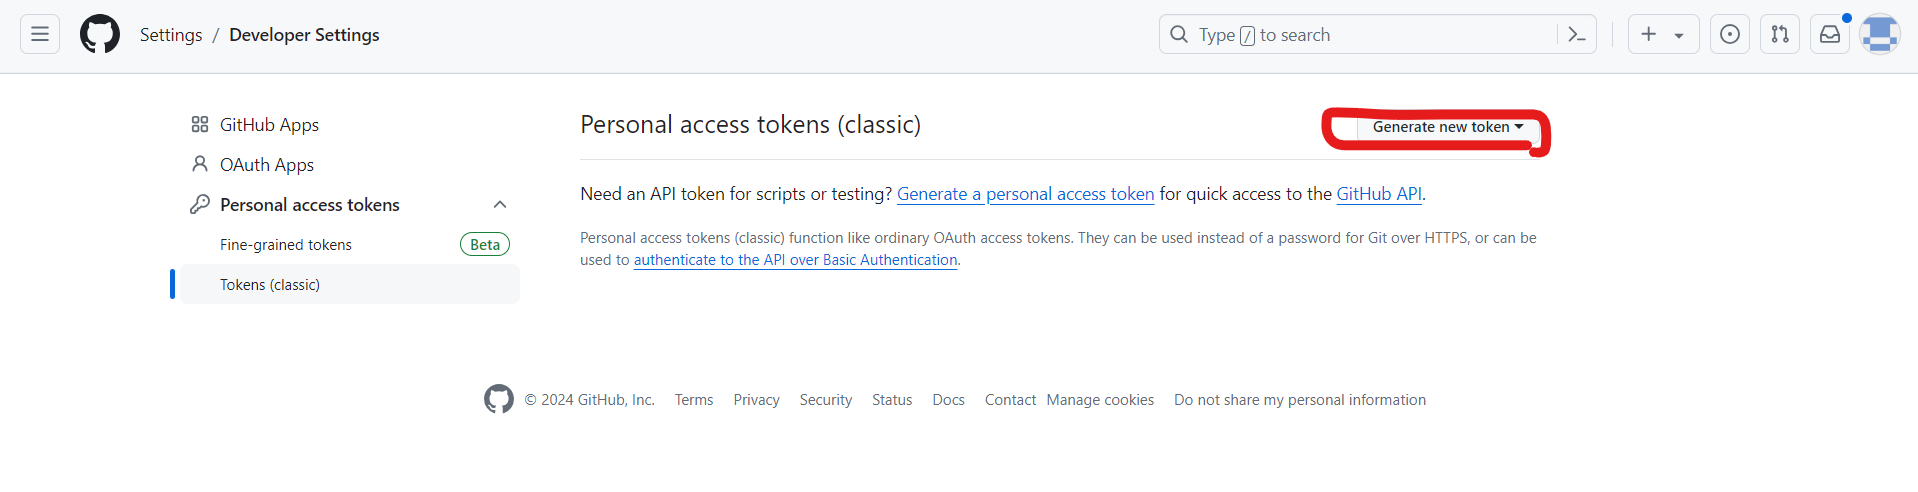Image resolution: width=1918 pixels, height=492 pixels.
Task: Click the Settings breadcrumb link
Action: (x=171, y=35)
